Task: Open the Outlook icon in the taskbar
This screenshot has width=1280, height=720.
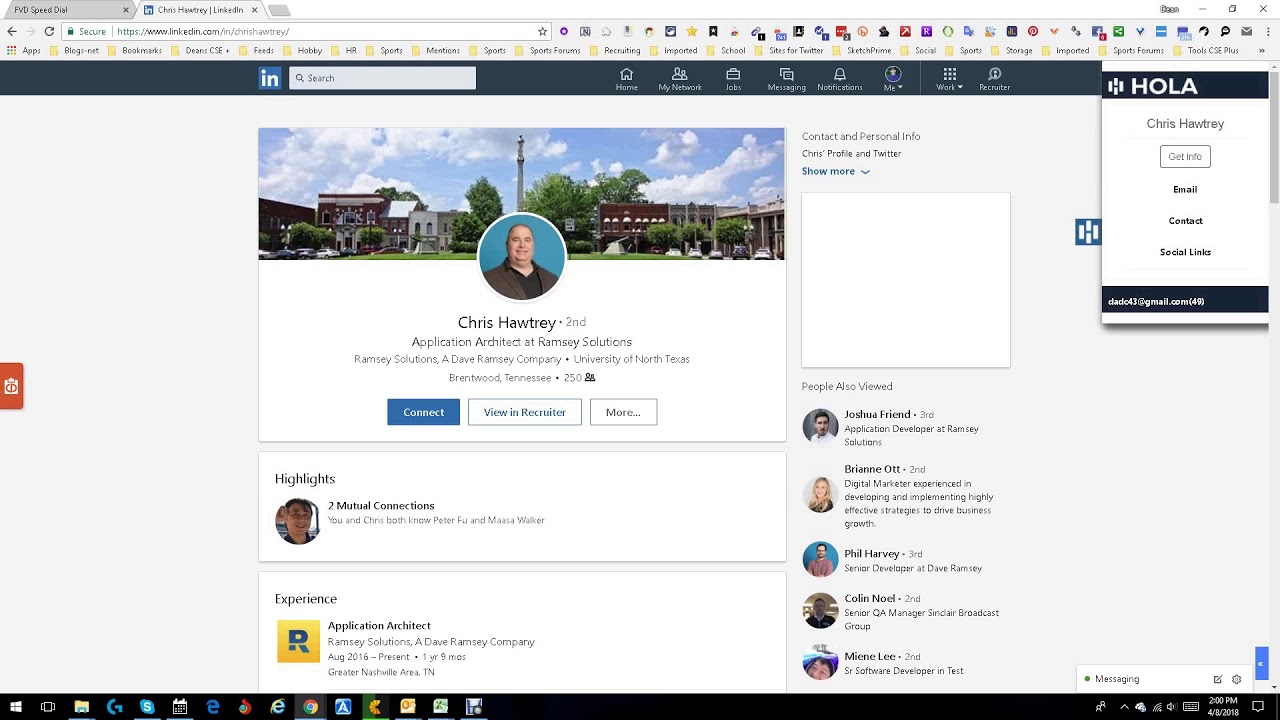Action: tap(408, 707)
